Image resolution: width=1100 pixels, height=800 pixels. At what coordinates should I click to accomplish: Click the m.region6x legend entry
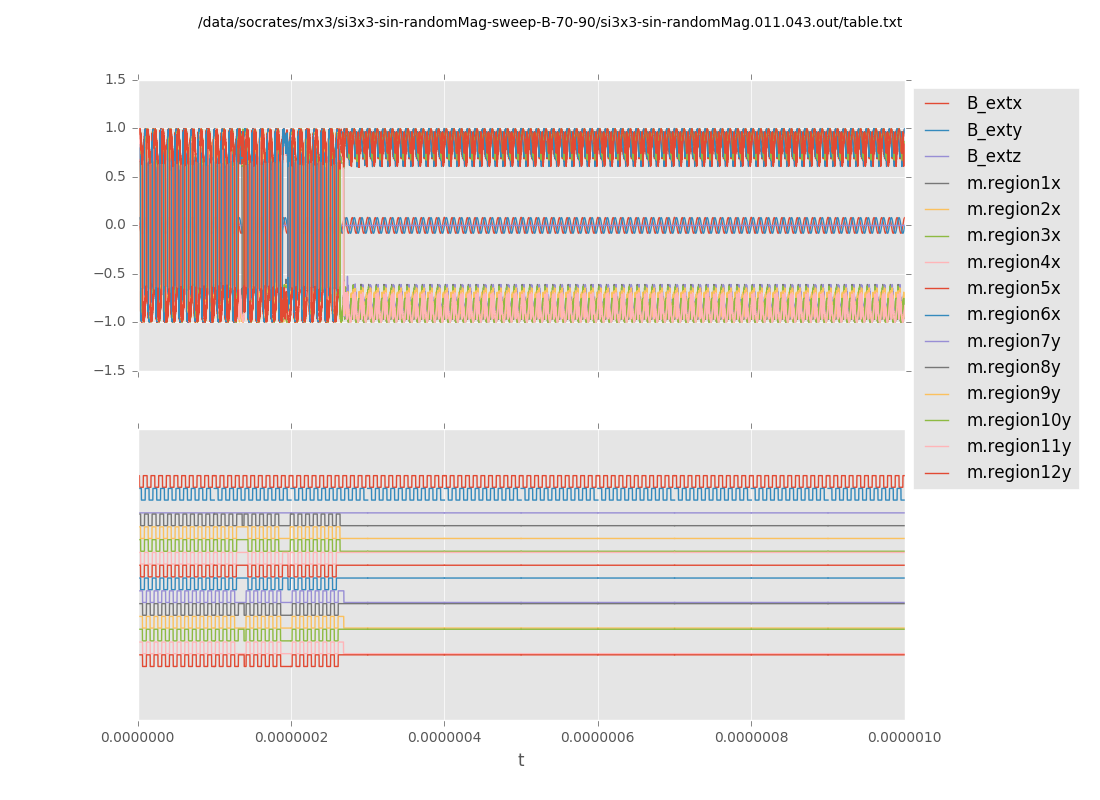1013,314
